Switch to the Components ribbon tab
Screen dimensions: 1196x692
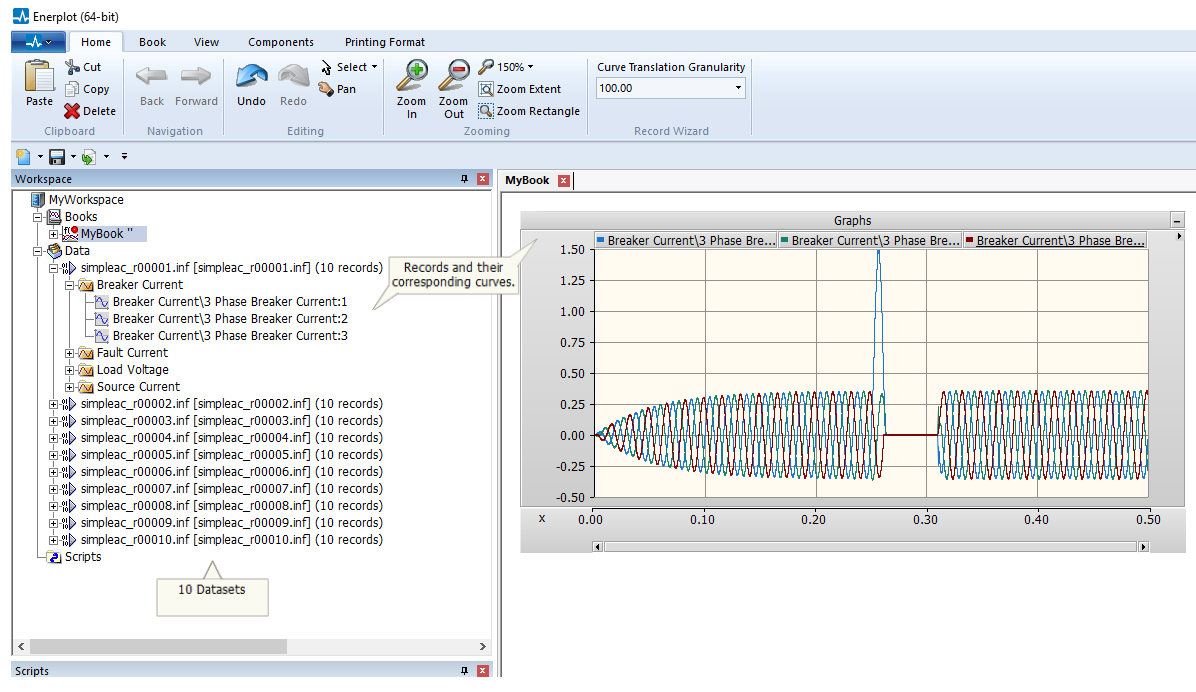tap(280, 42)
